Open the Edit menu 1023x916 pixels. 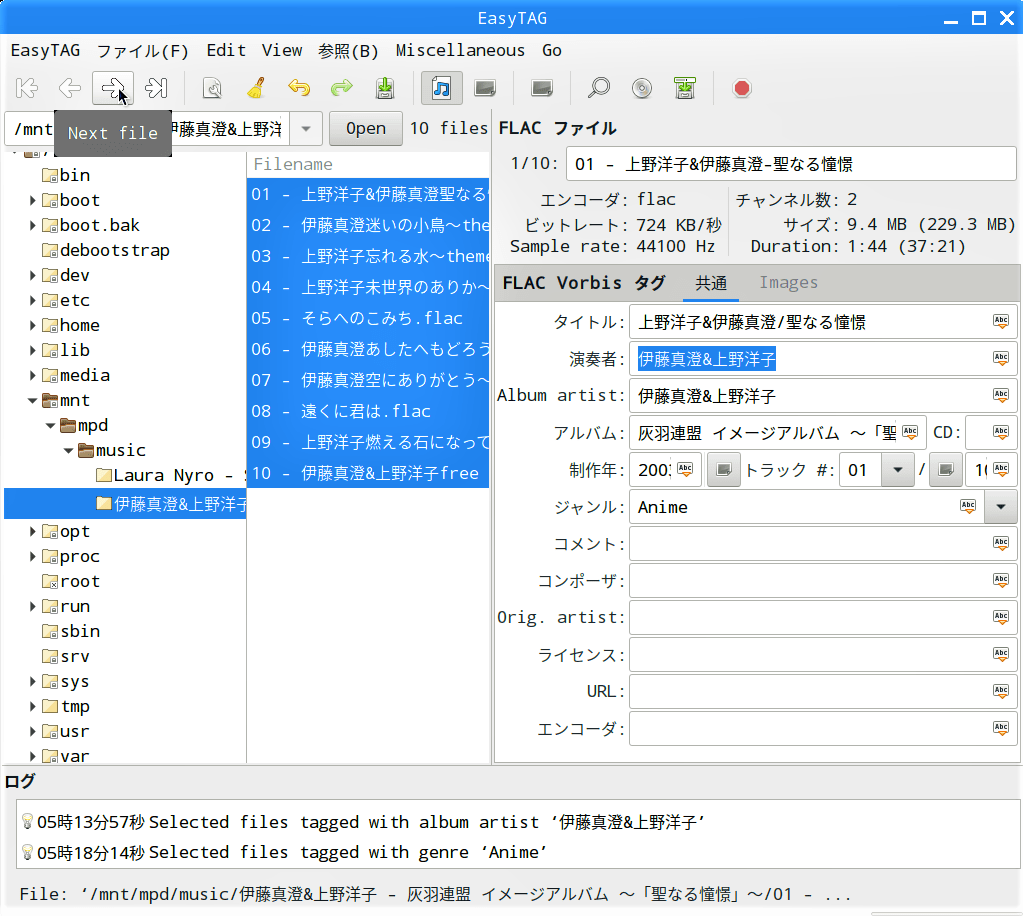(226, 50)
